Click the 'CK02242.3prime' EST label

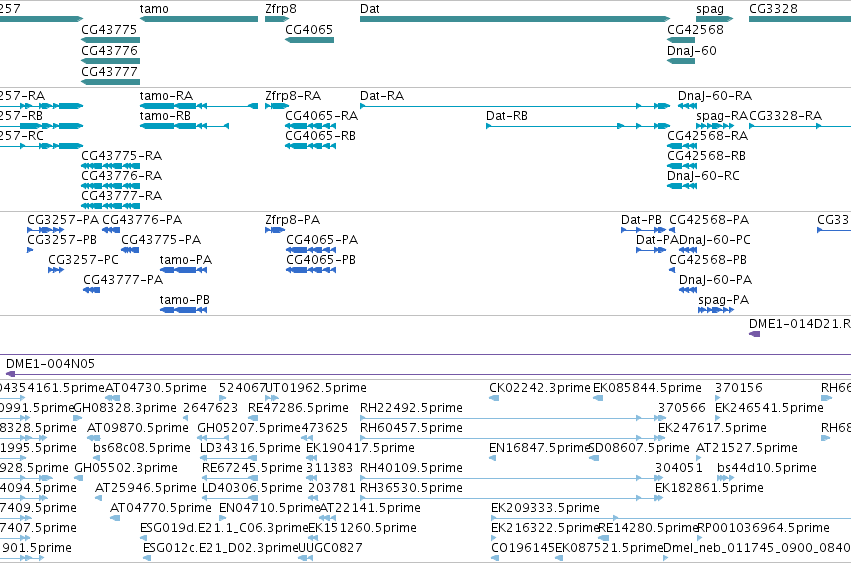[539, 388]
